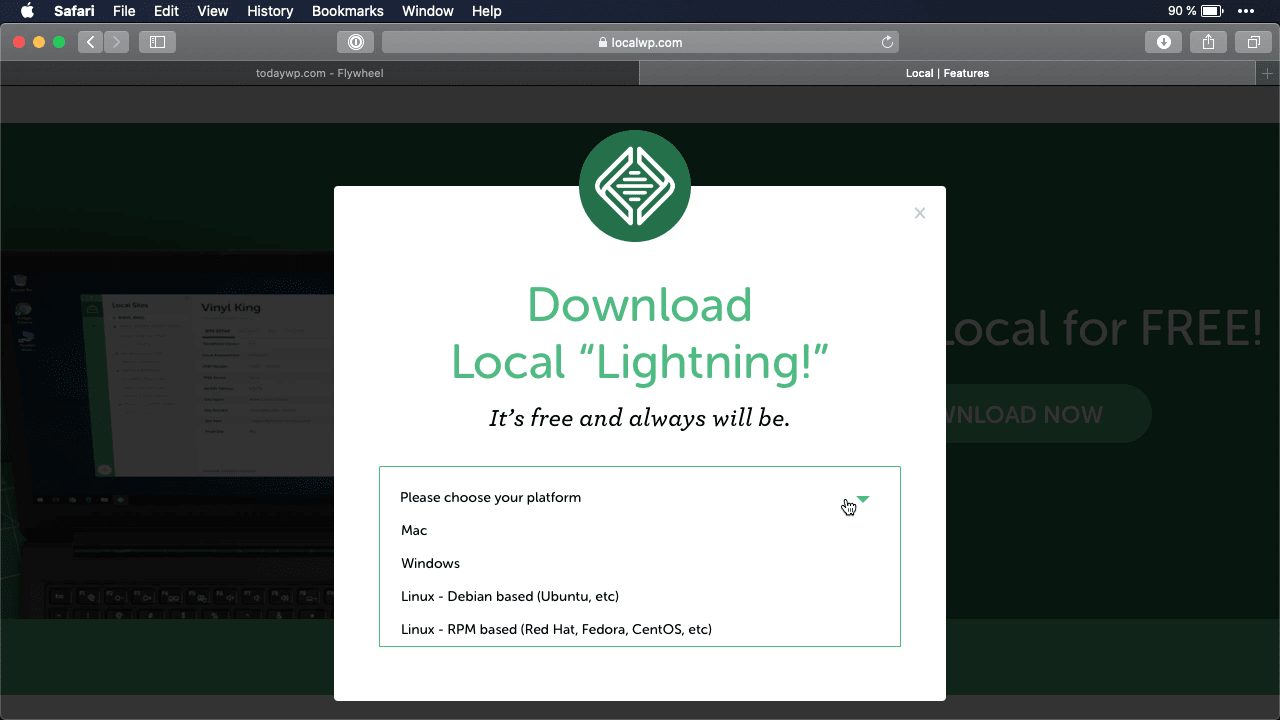Viewport: 1280px width, 720px height.
Task: Click the Local logo in the dialog
Action: coord(635,186)
